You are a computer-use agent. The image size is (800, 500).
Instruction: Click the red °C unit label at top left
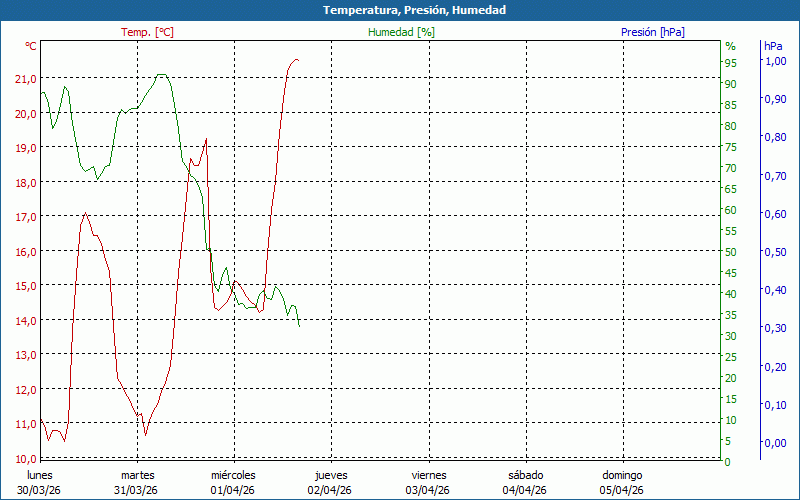[x=31, y=46]
